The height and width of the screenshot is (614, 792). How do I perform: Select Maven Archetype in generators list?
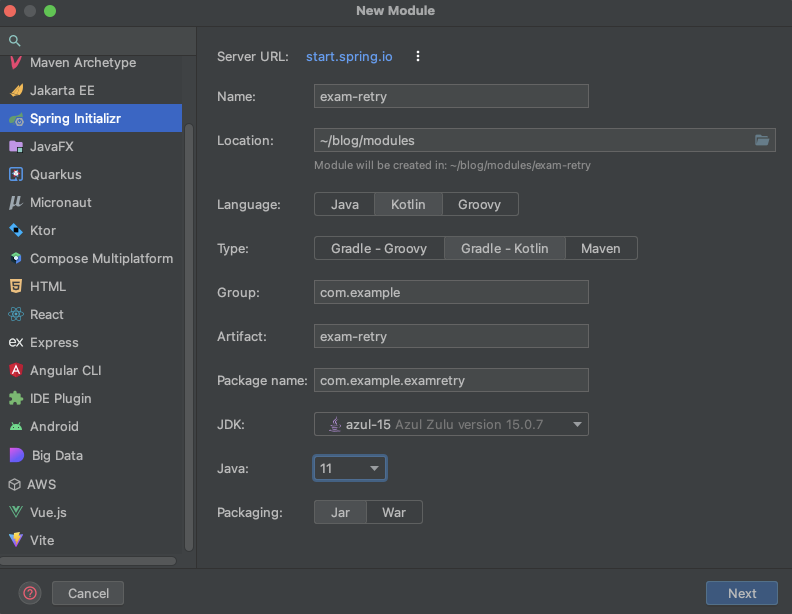[x=91, y=63]
